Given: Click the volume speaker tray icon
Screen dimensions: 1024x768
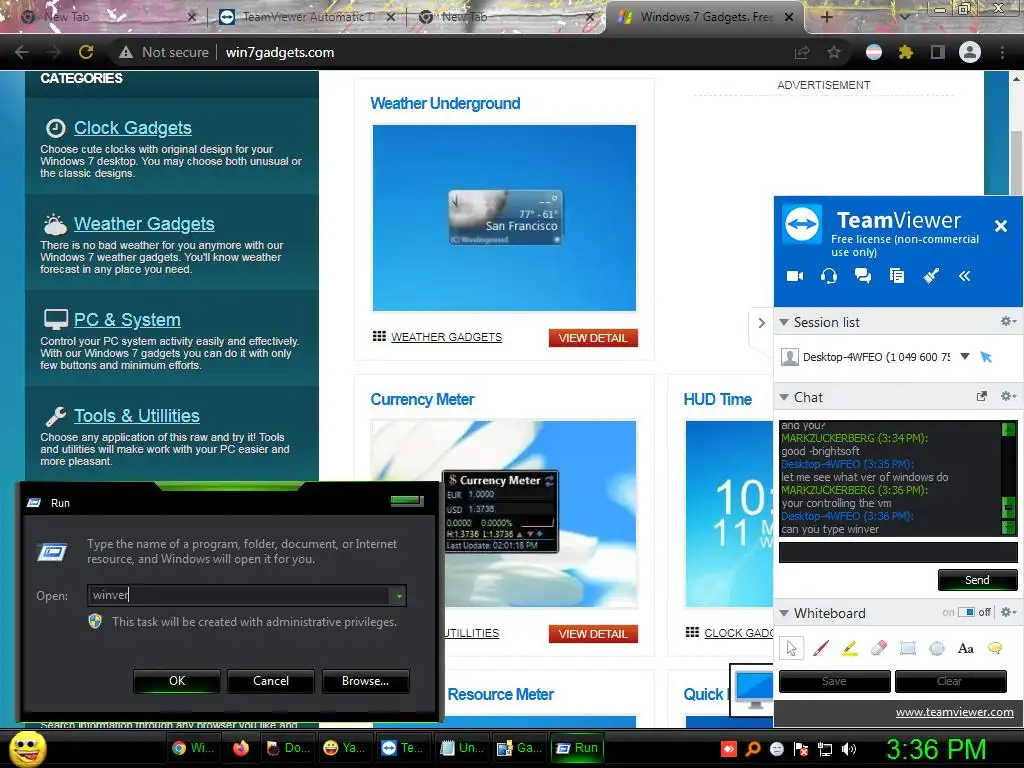Looking at the screenshot, I should point(849,749).
